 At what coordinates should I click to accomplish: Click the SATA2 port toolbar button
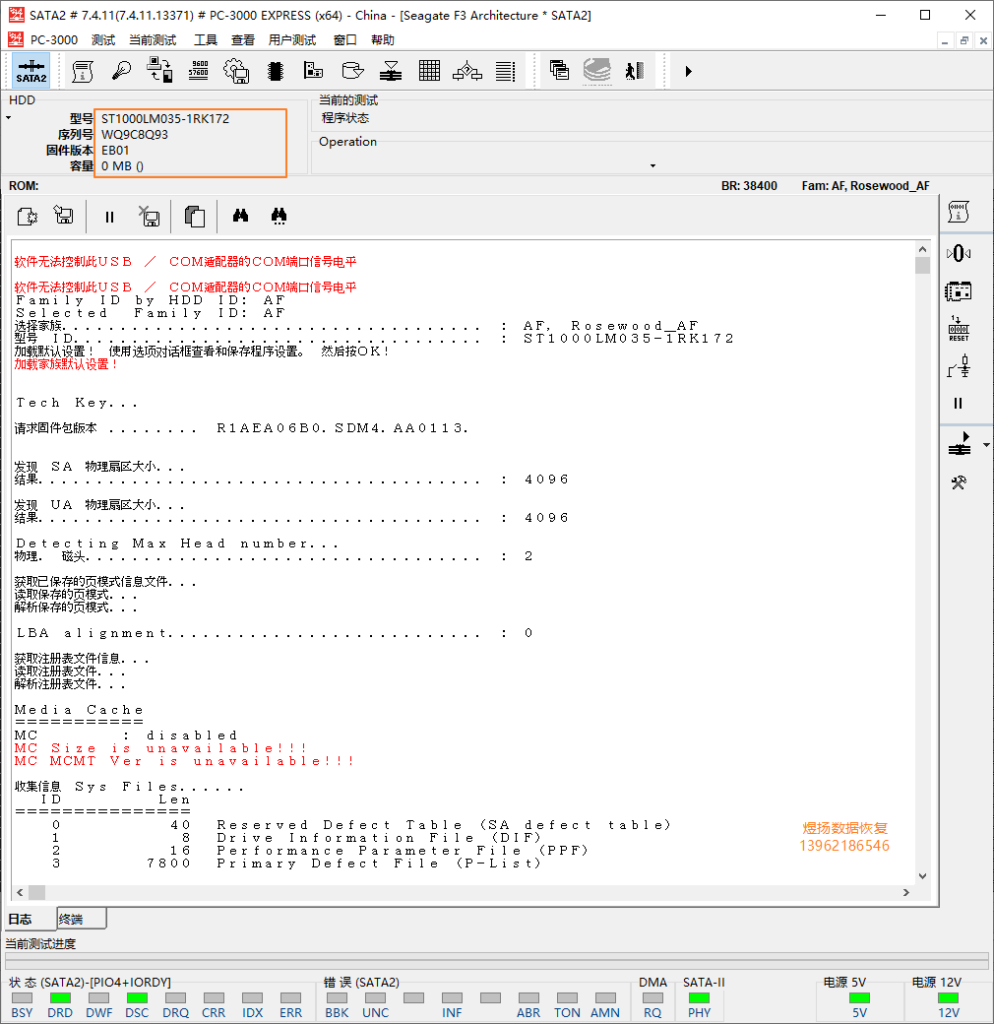pyautogui.click(x=31, y=71)
